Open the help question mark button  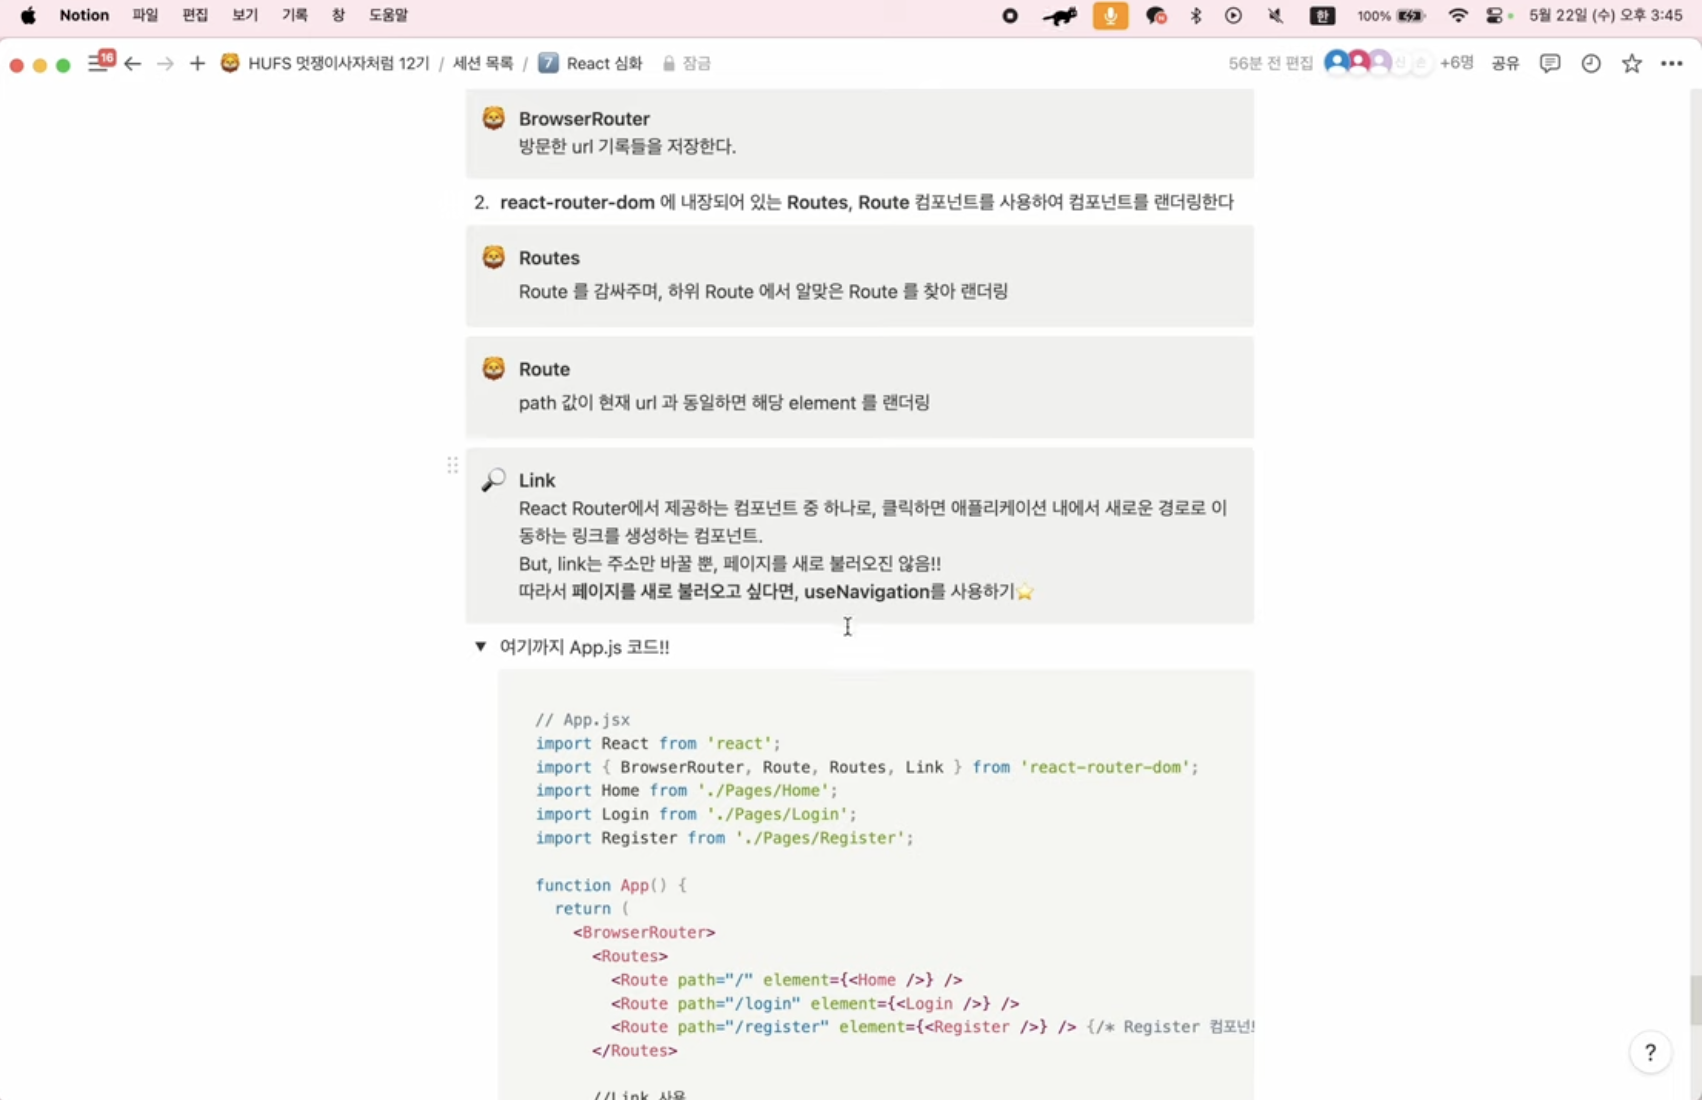[x=1650, y=1052]
